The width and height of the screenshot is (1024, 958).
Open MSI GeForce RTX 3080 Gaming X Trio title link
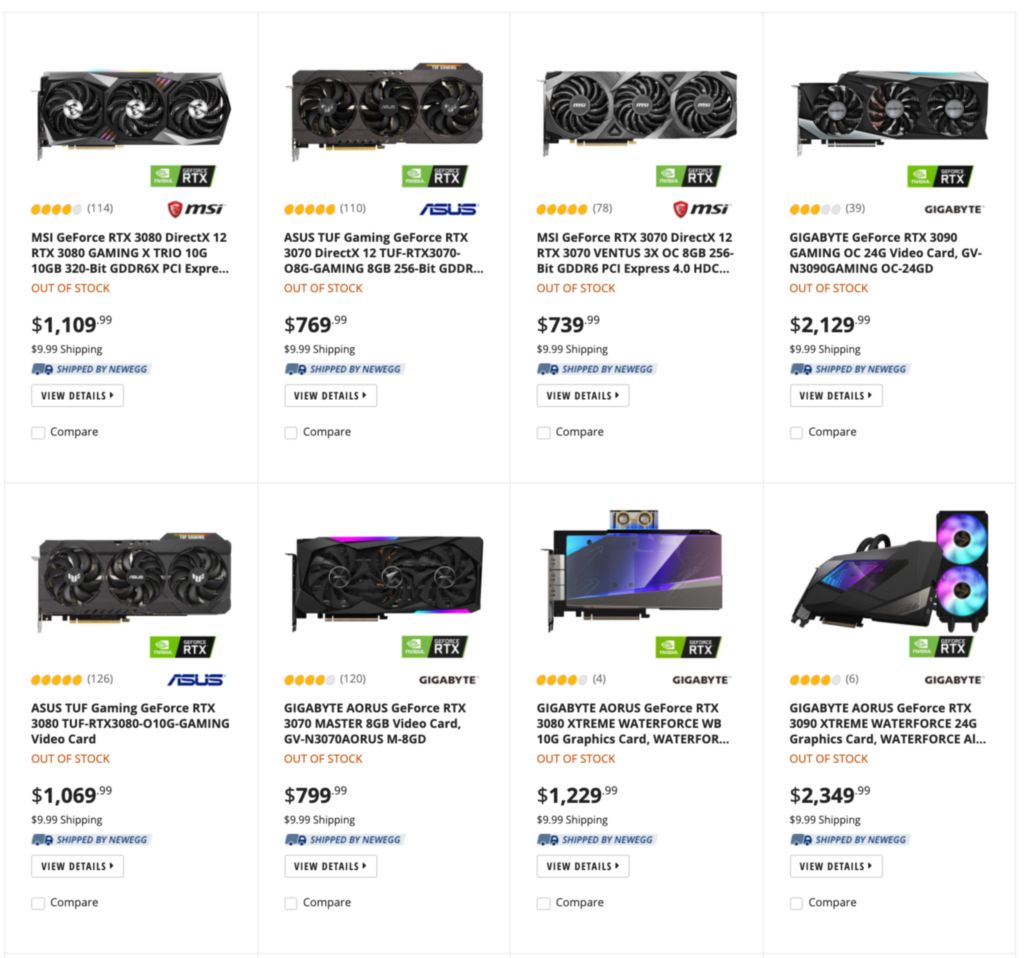pyautogui.click(x=130, y=253)
